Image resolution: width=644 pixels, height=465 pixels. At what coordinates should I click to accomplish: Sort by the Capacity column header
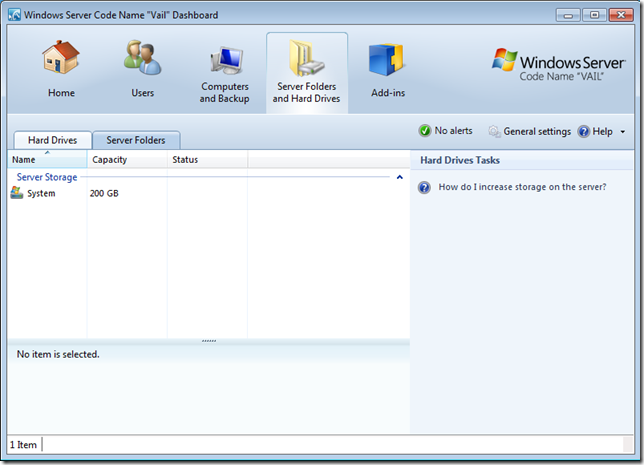(x=127, y=159)
